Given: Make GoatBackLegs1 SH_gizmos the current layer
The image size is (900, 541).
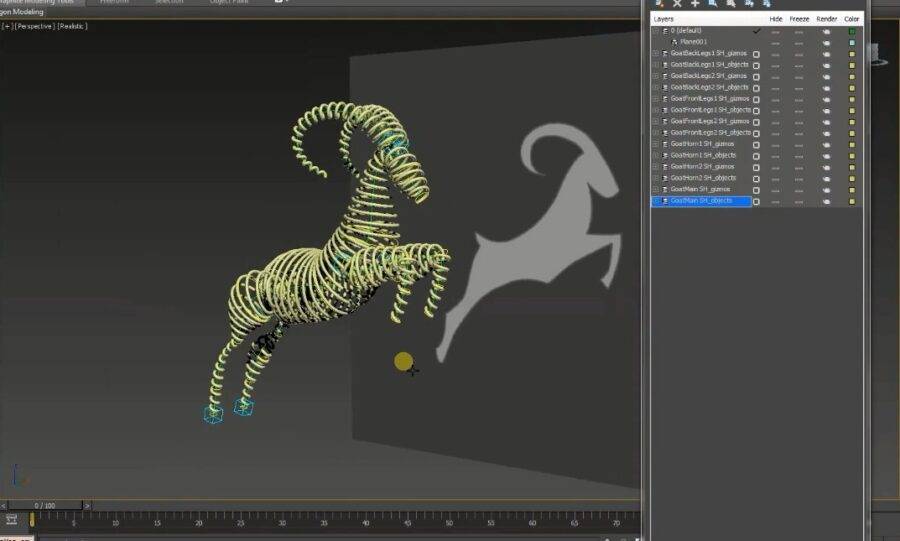Looking at the screenshot, I should coord(756,54).
